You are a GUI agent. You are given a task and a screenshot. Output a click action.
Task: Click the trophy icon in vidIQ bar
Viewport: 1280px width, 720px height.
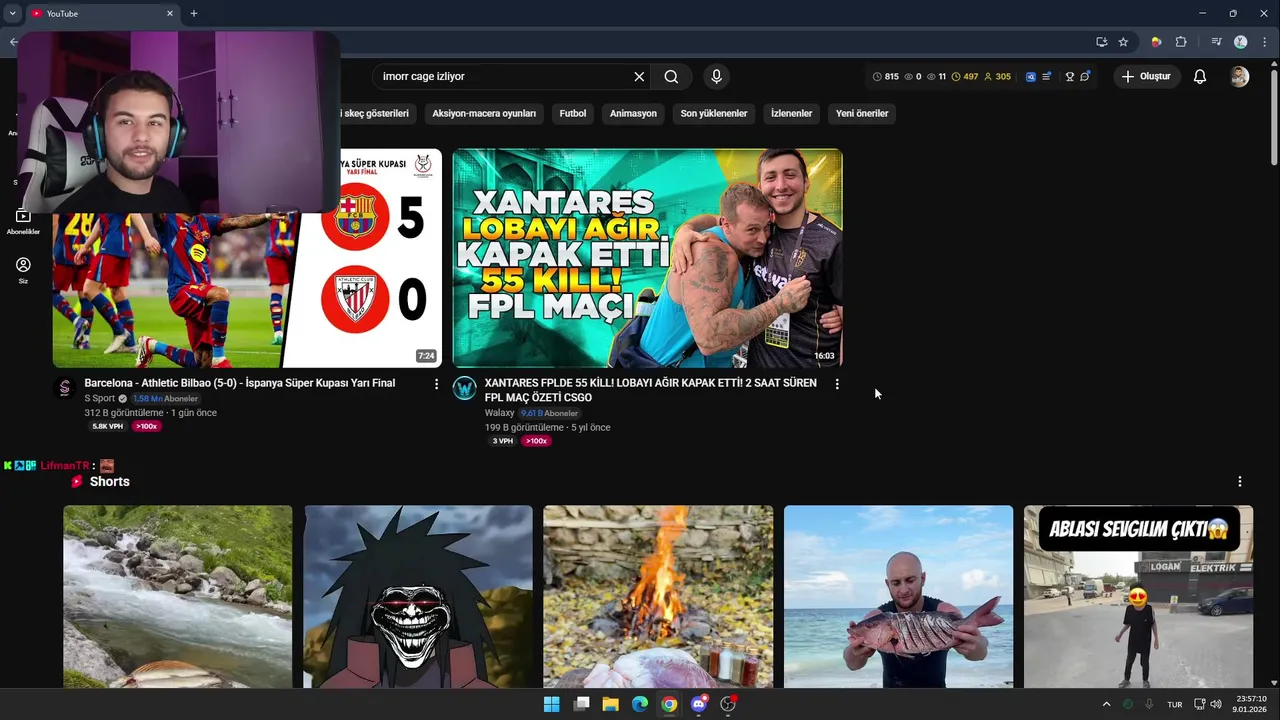pos(1069,76)
